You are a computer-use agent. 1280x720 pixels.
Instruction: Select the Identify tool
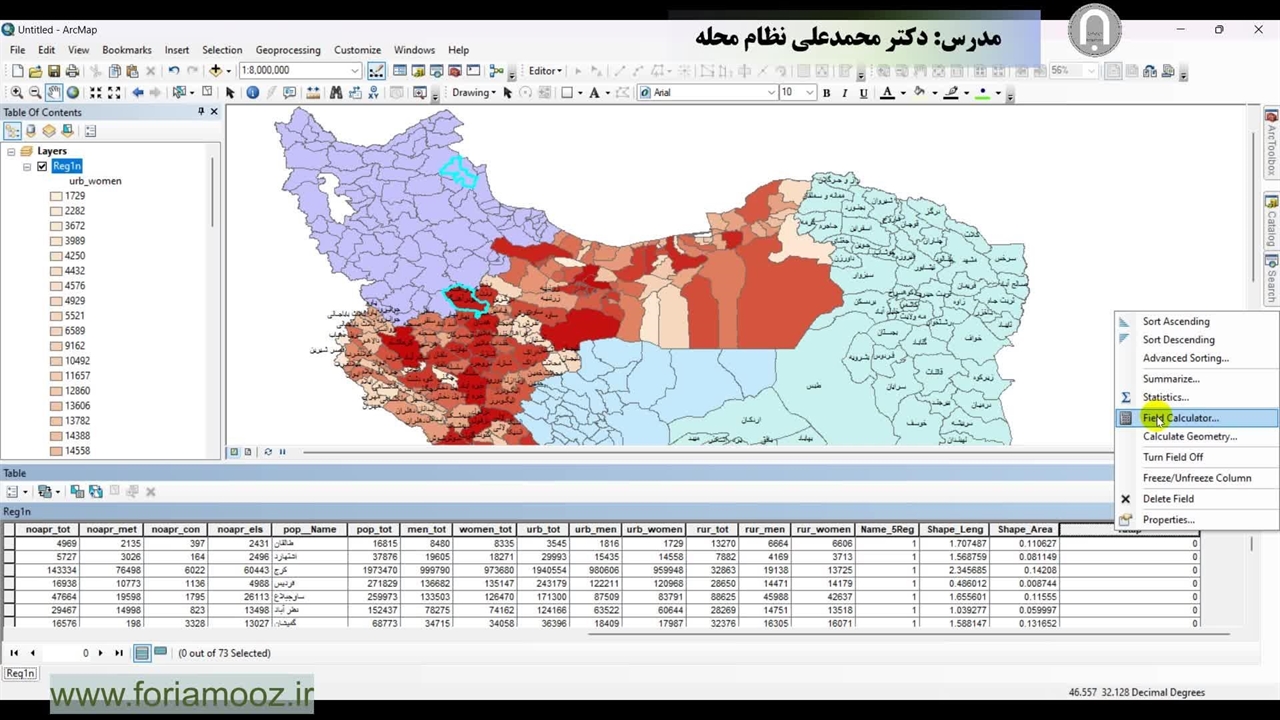(252, 92)
